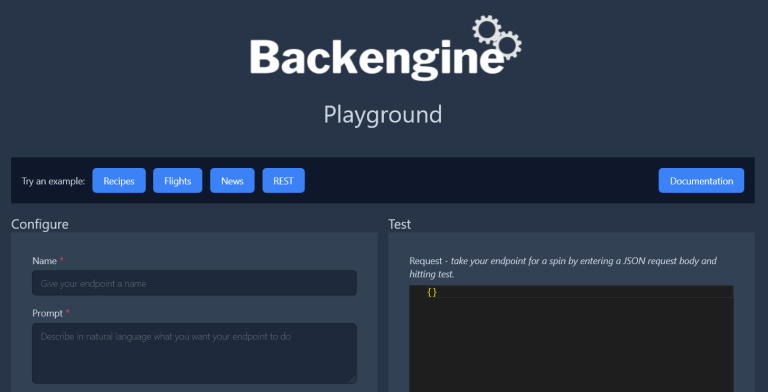
Task: Click the curly braces in the editor
Action: coord(432,293)
